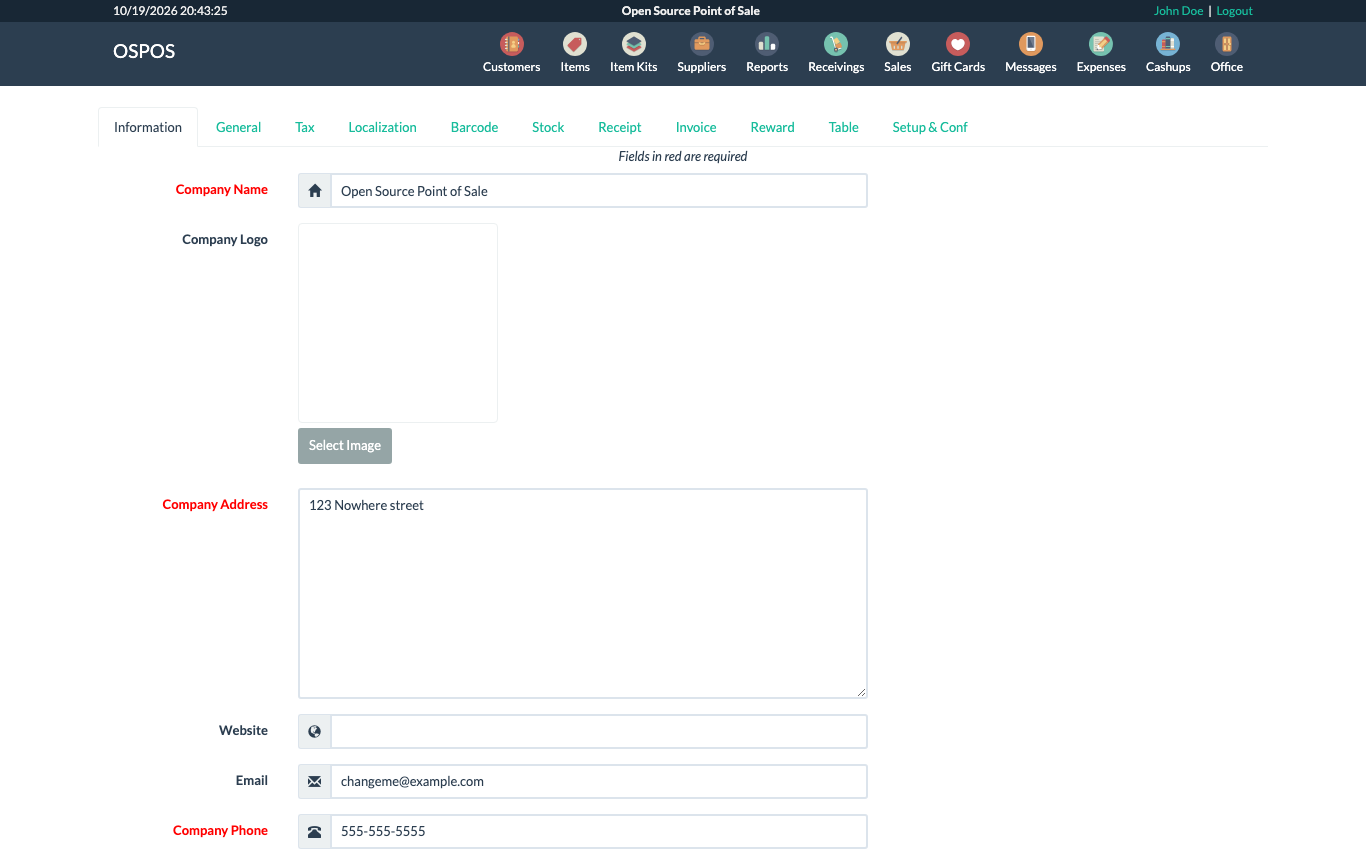Click the globe icon beside Website field

[315, 731]
